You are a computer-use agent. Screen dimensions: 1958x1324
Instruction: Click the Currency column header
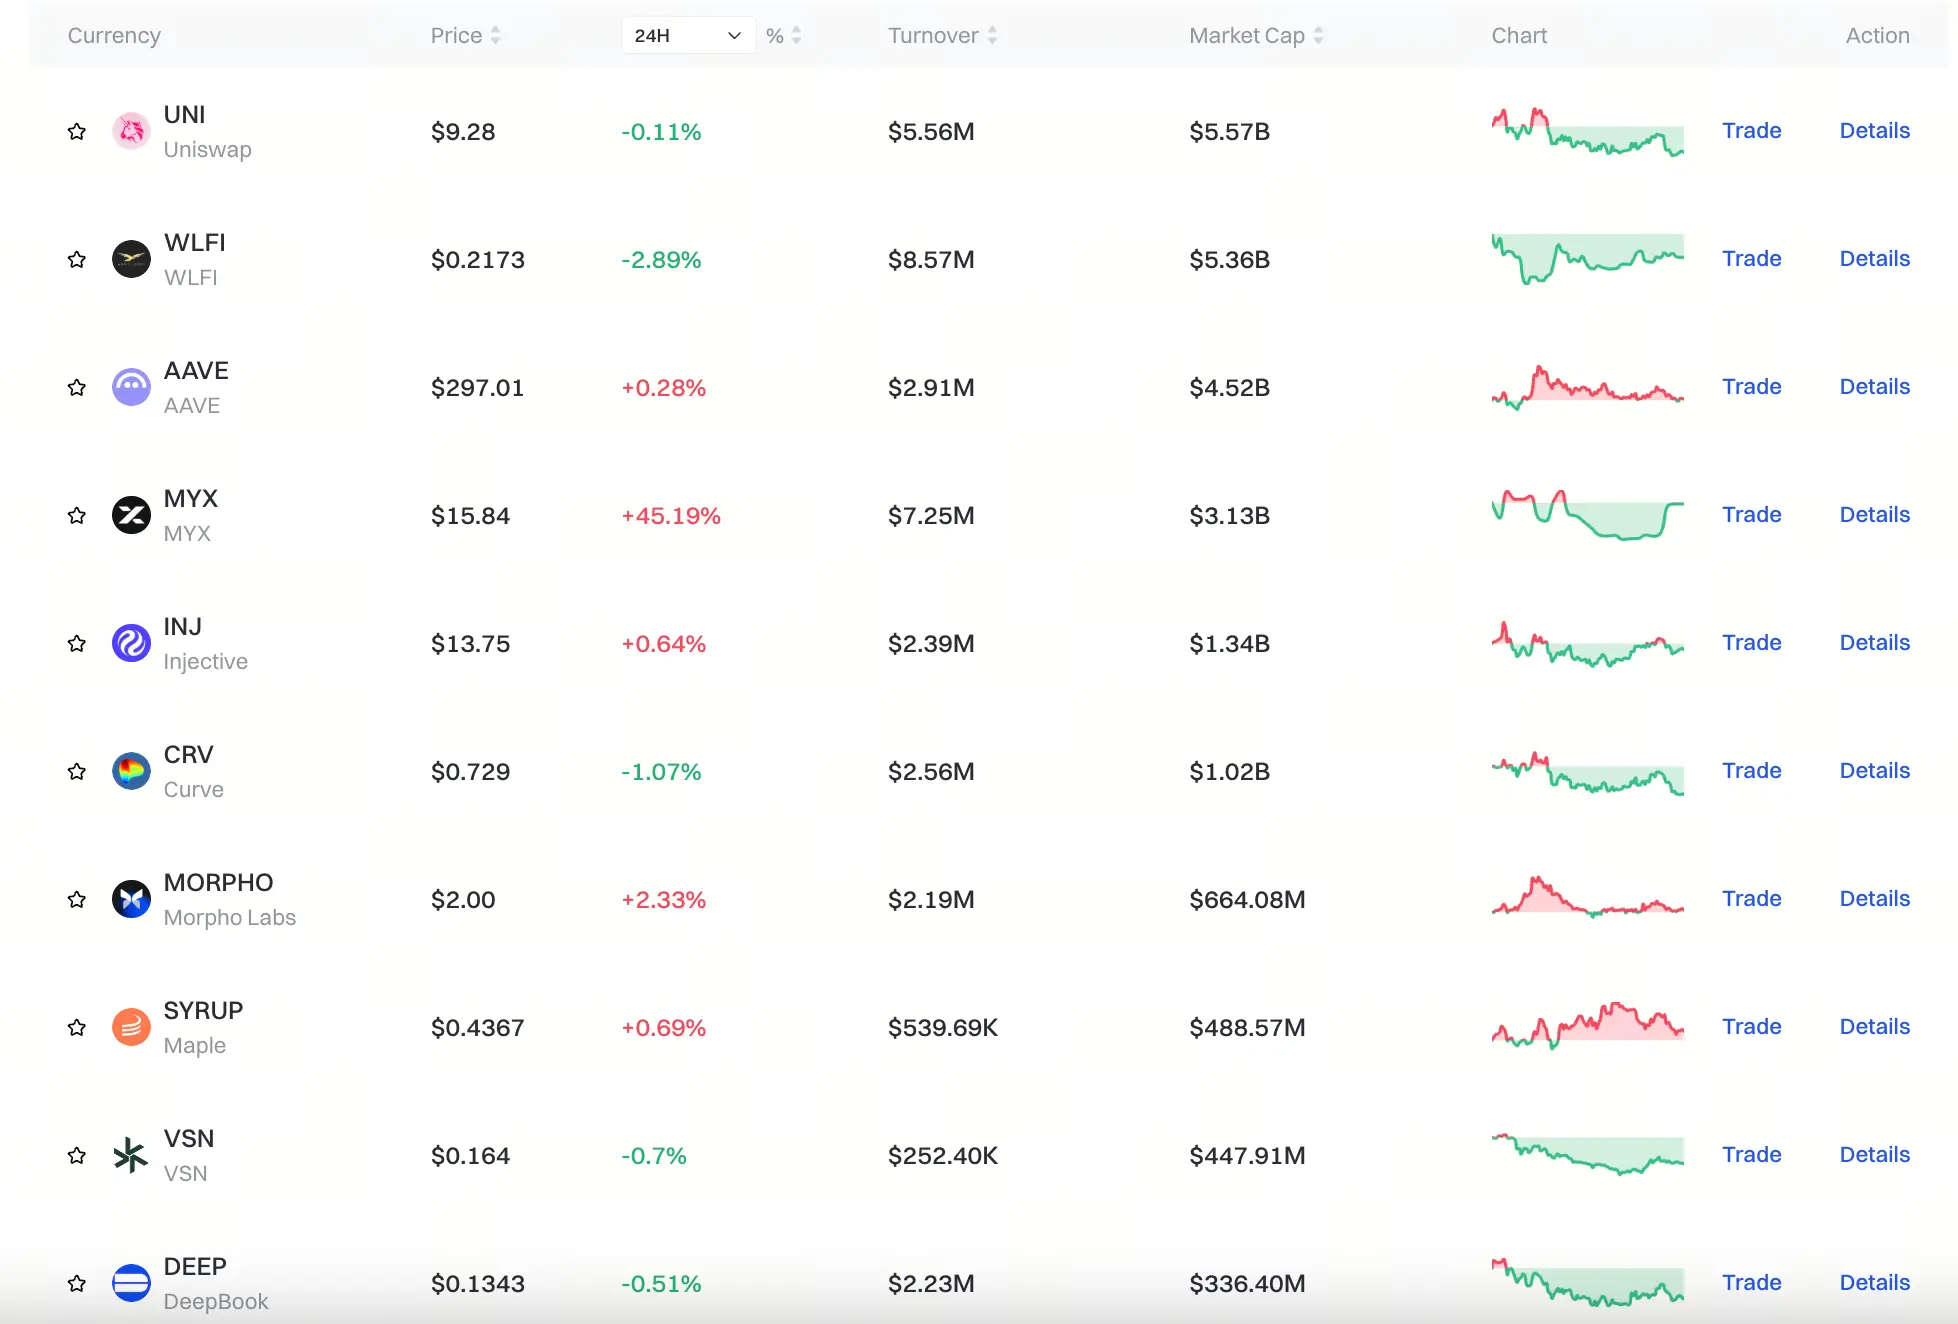[x=114, y=36]
